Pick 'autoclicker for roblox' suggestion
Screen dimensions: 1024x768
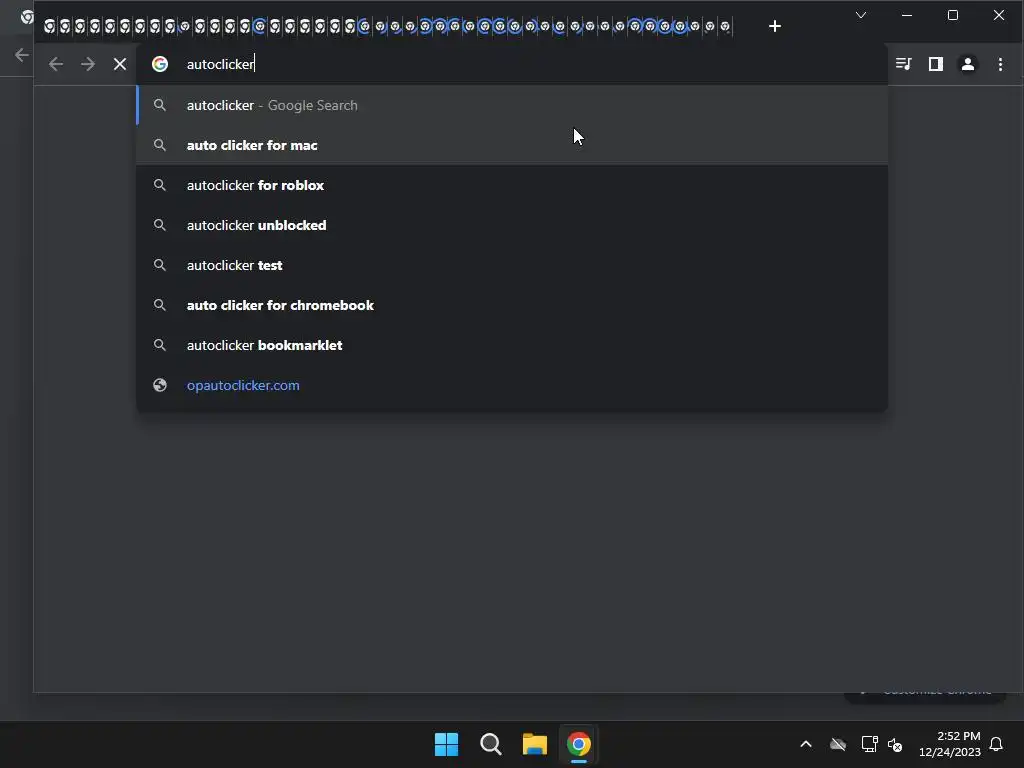point(512,185)
